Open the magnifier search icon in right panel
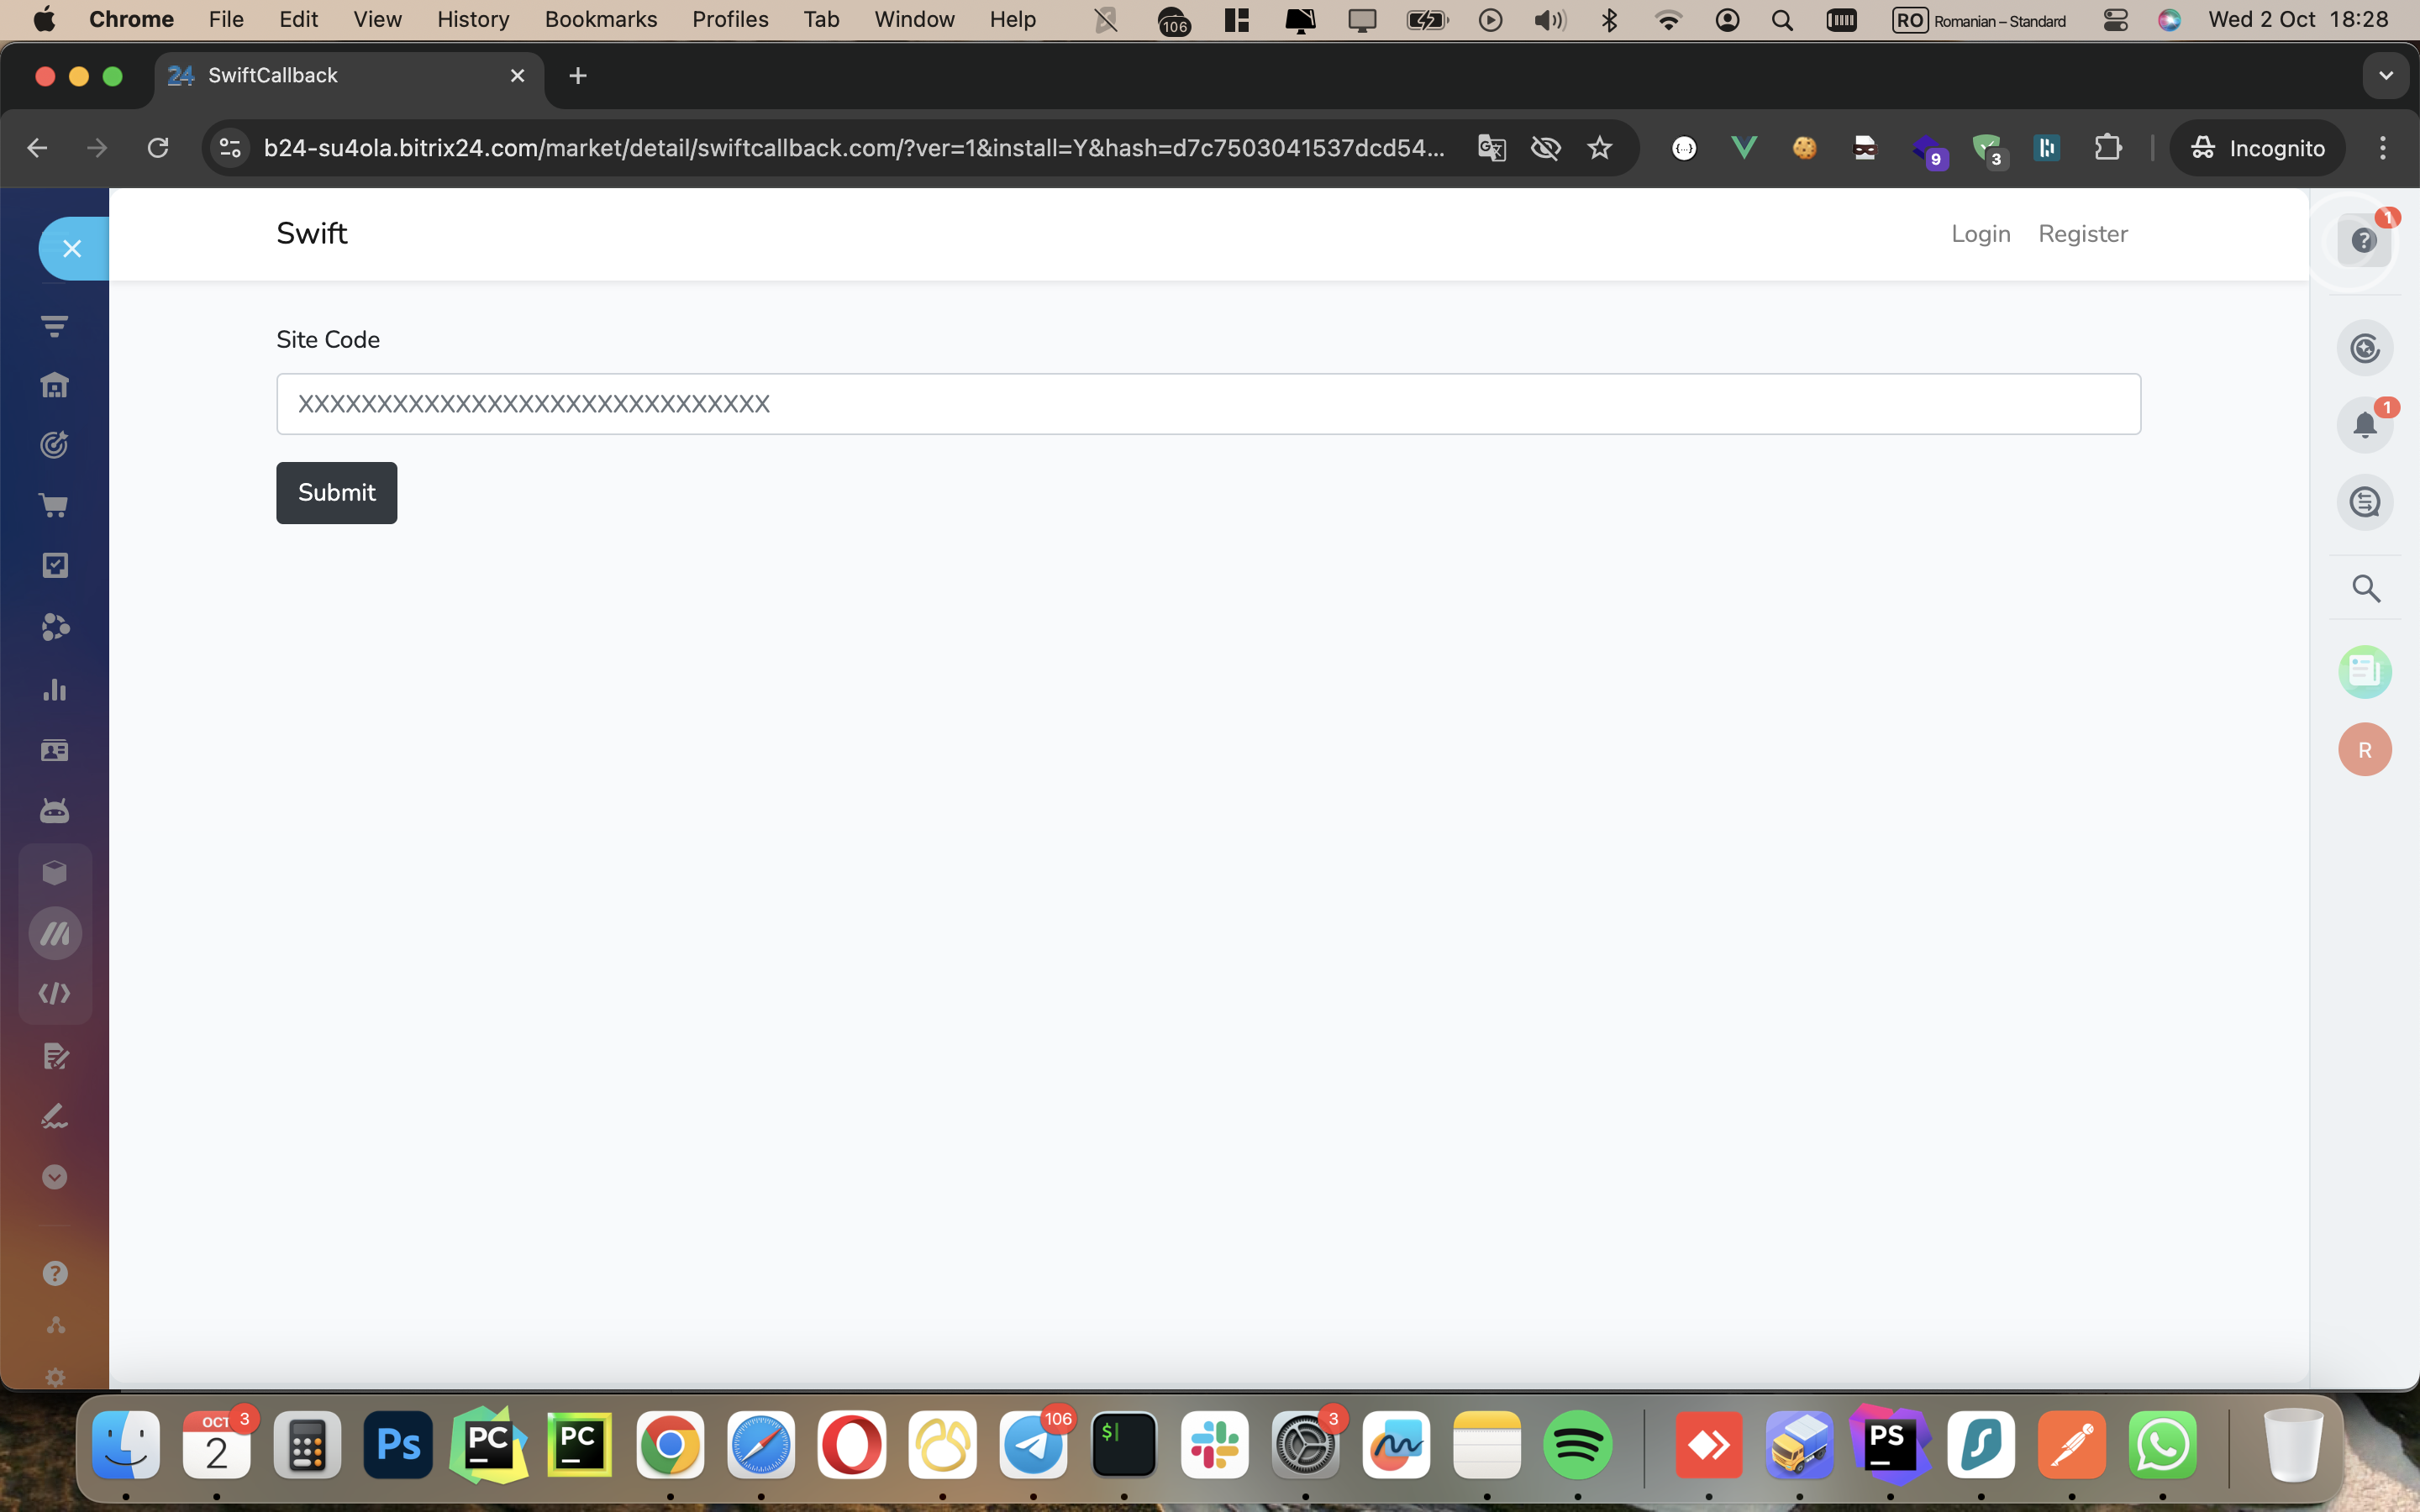Screen dimensions: 2420x1512 click(2365, 588)
